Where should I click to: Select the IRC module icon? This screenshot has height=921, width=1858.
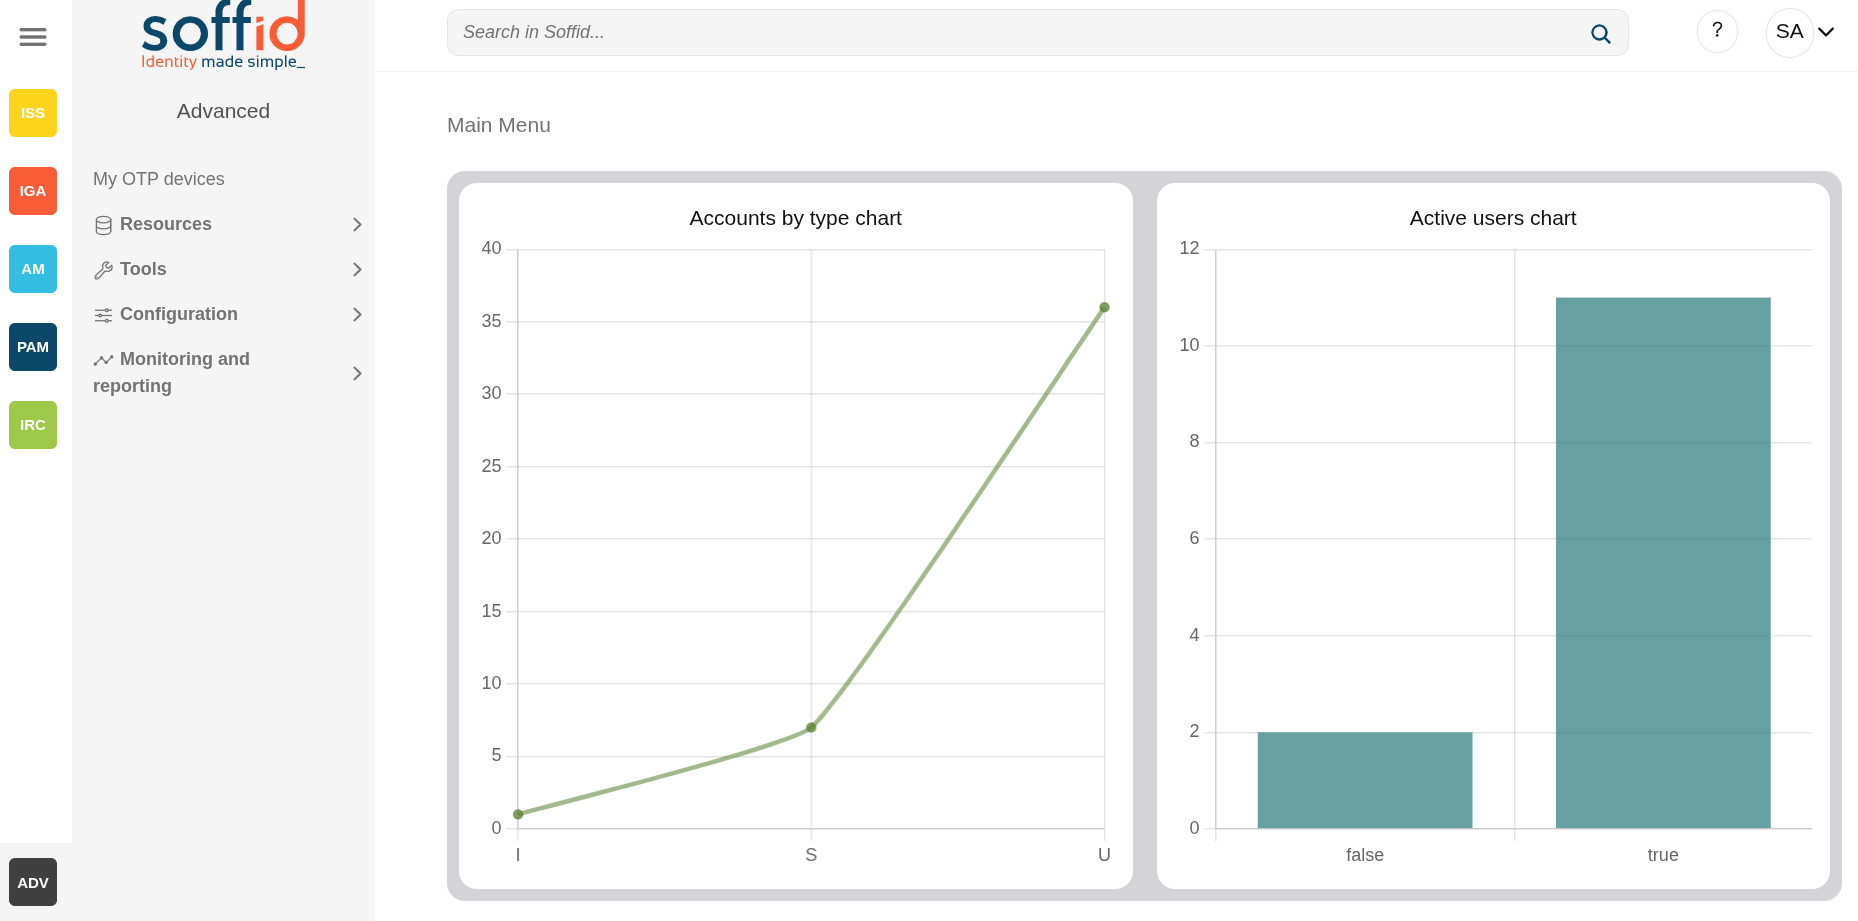pos(33,425)
